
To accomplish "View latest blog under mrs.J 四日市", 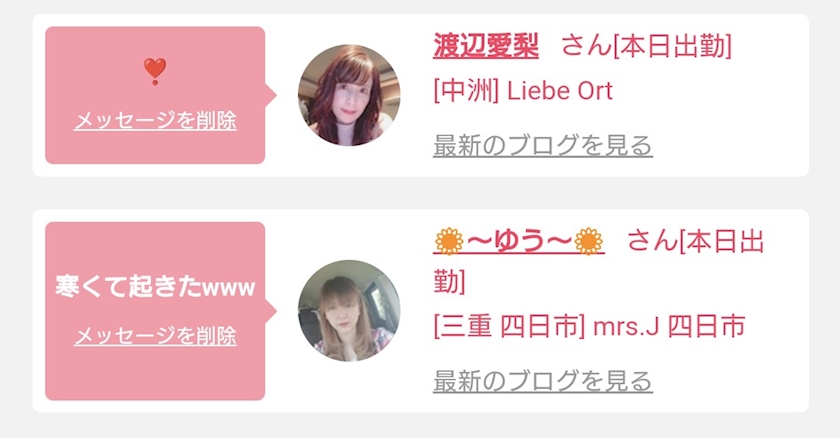I will pyautogui.click(x=543, y=381).
